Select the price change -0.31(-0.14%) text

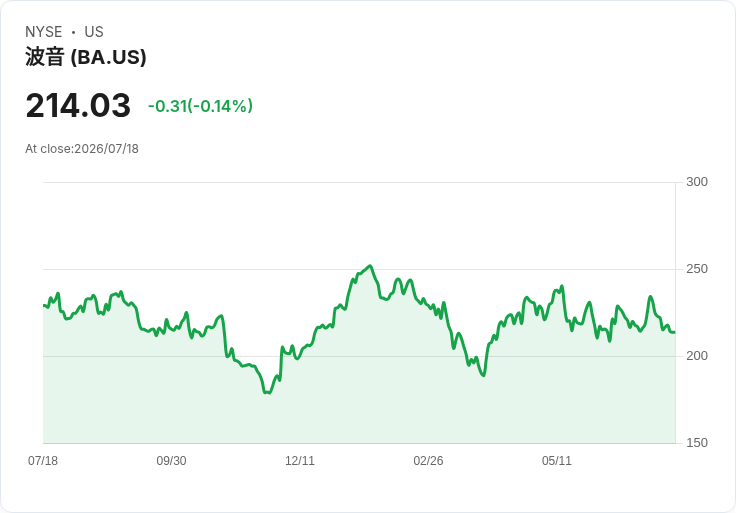tap(200, 106)
